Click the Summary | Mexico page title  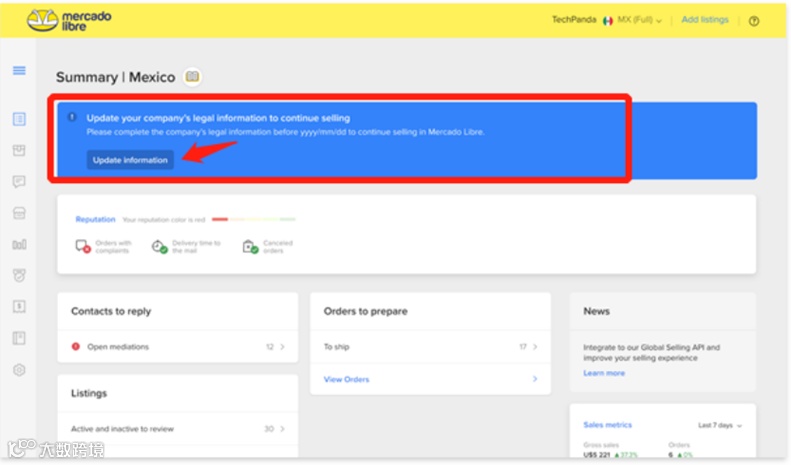(116, 77)
